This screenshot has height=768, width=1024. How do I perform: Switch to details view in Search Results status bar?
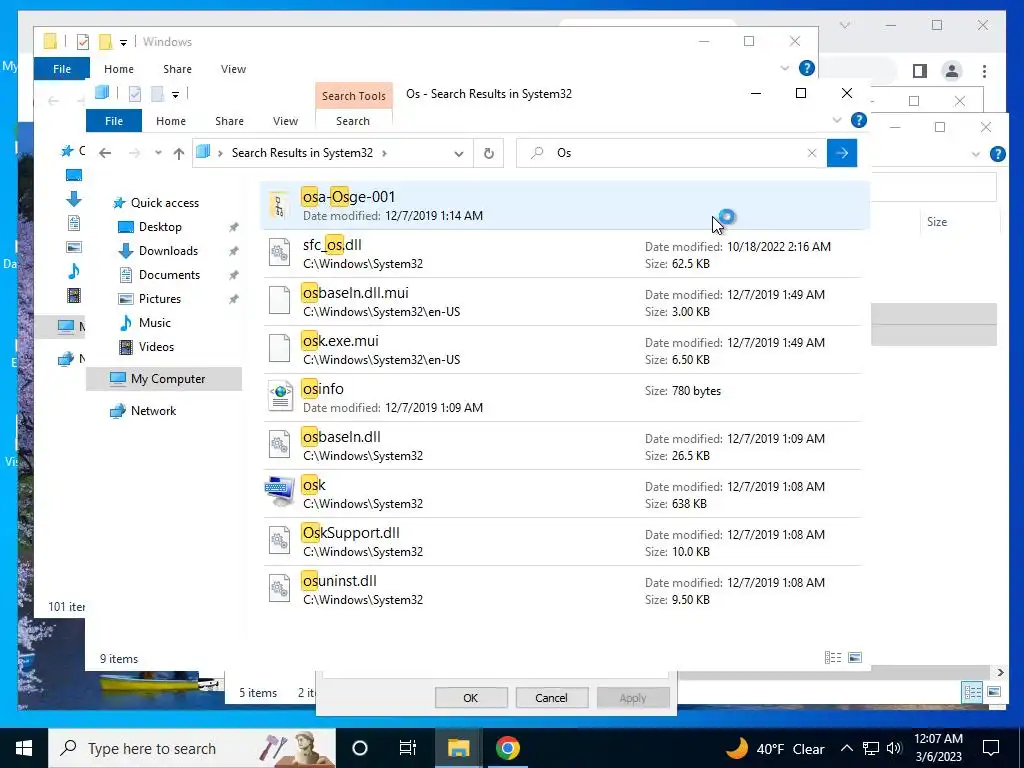833,658
